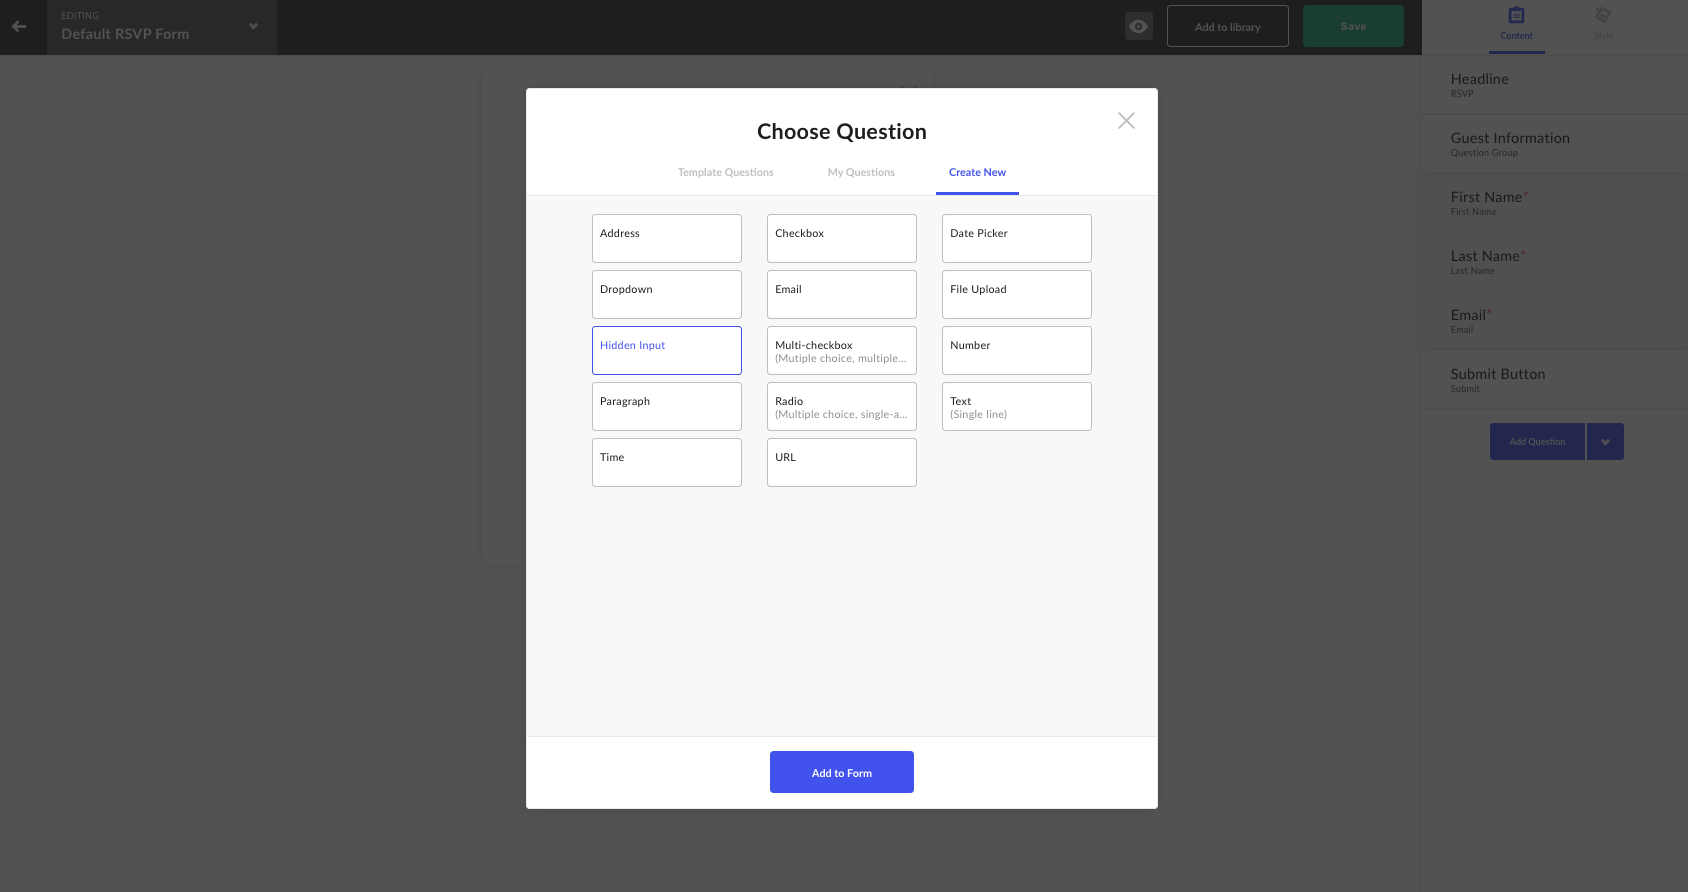Open the Default RSVP Form dropdown
1688x892 pixels.
pos(161,27)
